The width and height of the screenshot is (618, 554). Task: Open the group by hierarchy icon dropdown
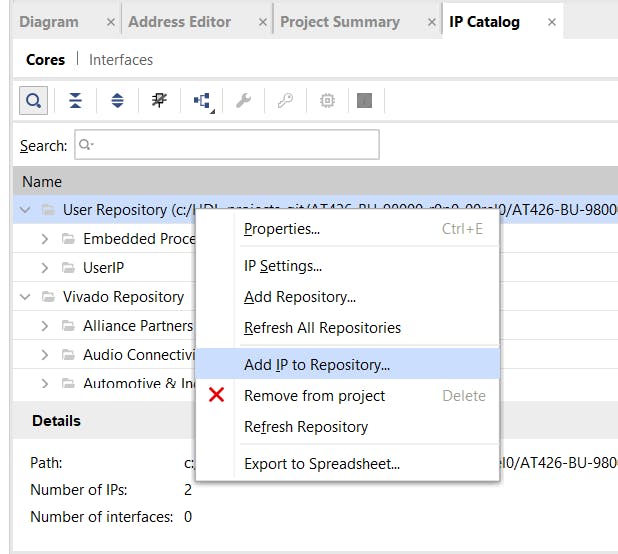[x=202, y=101]
